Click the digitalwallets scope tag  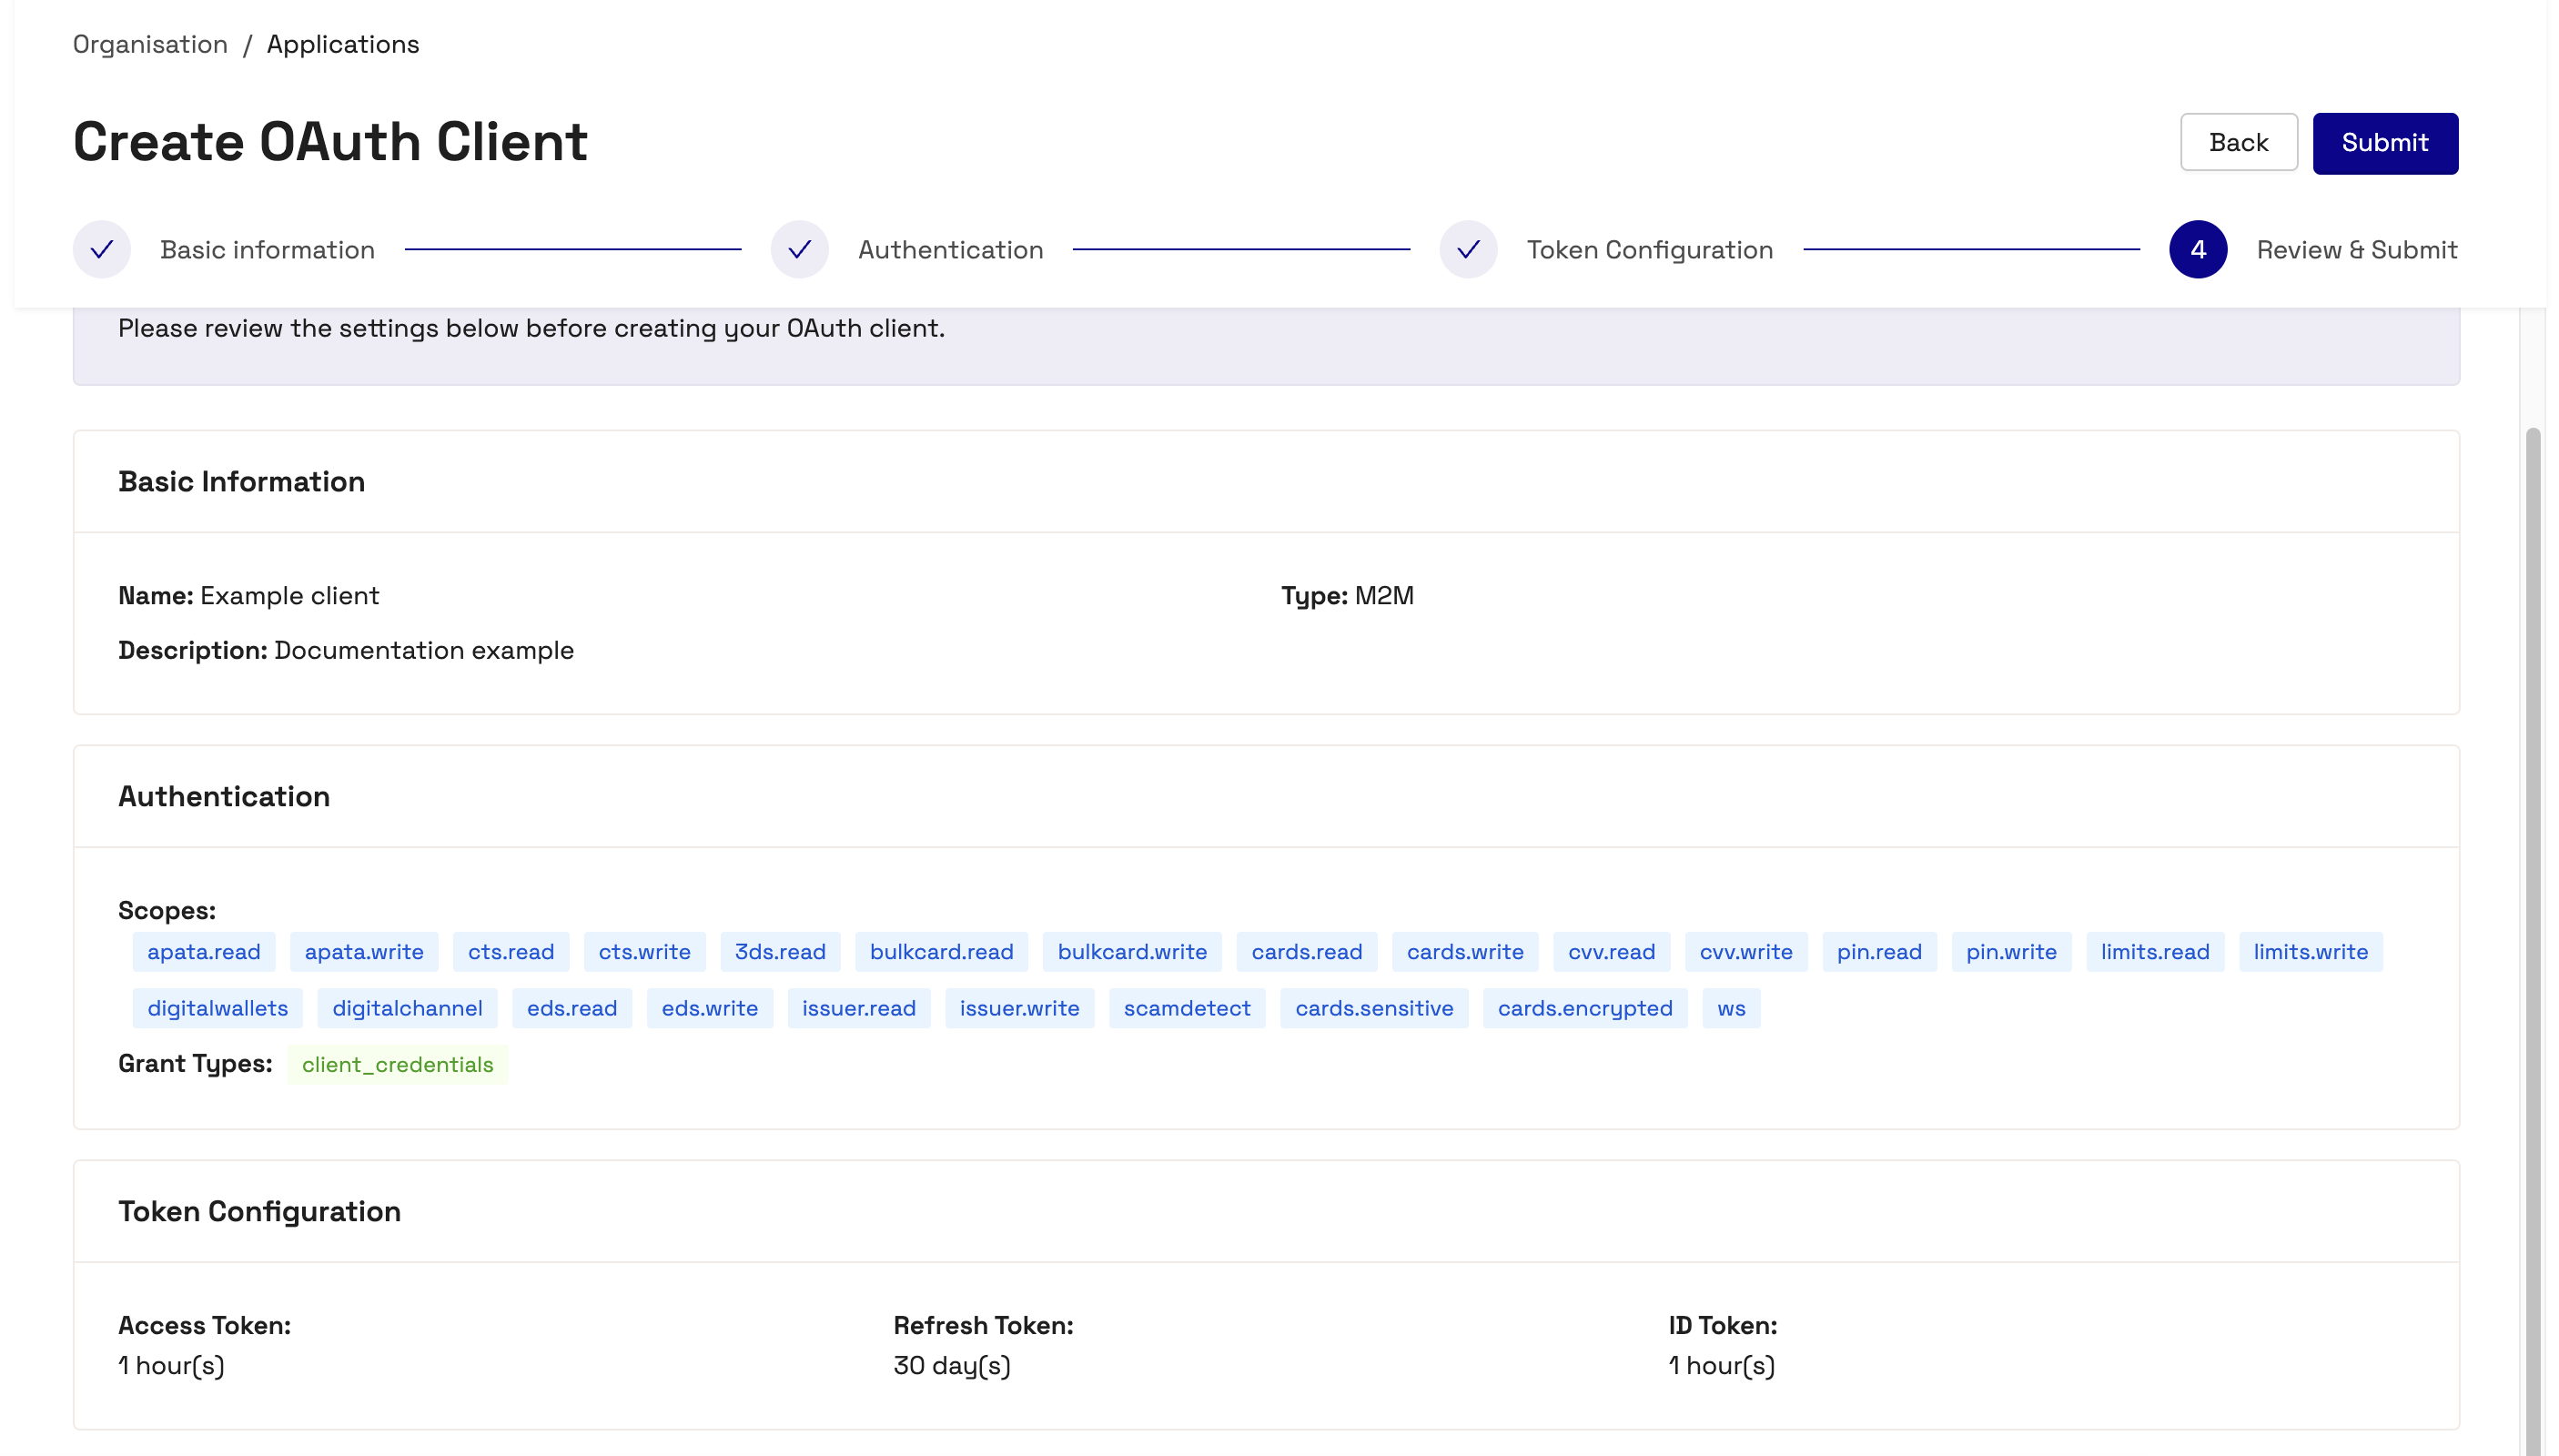(218, 1007)
